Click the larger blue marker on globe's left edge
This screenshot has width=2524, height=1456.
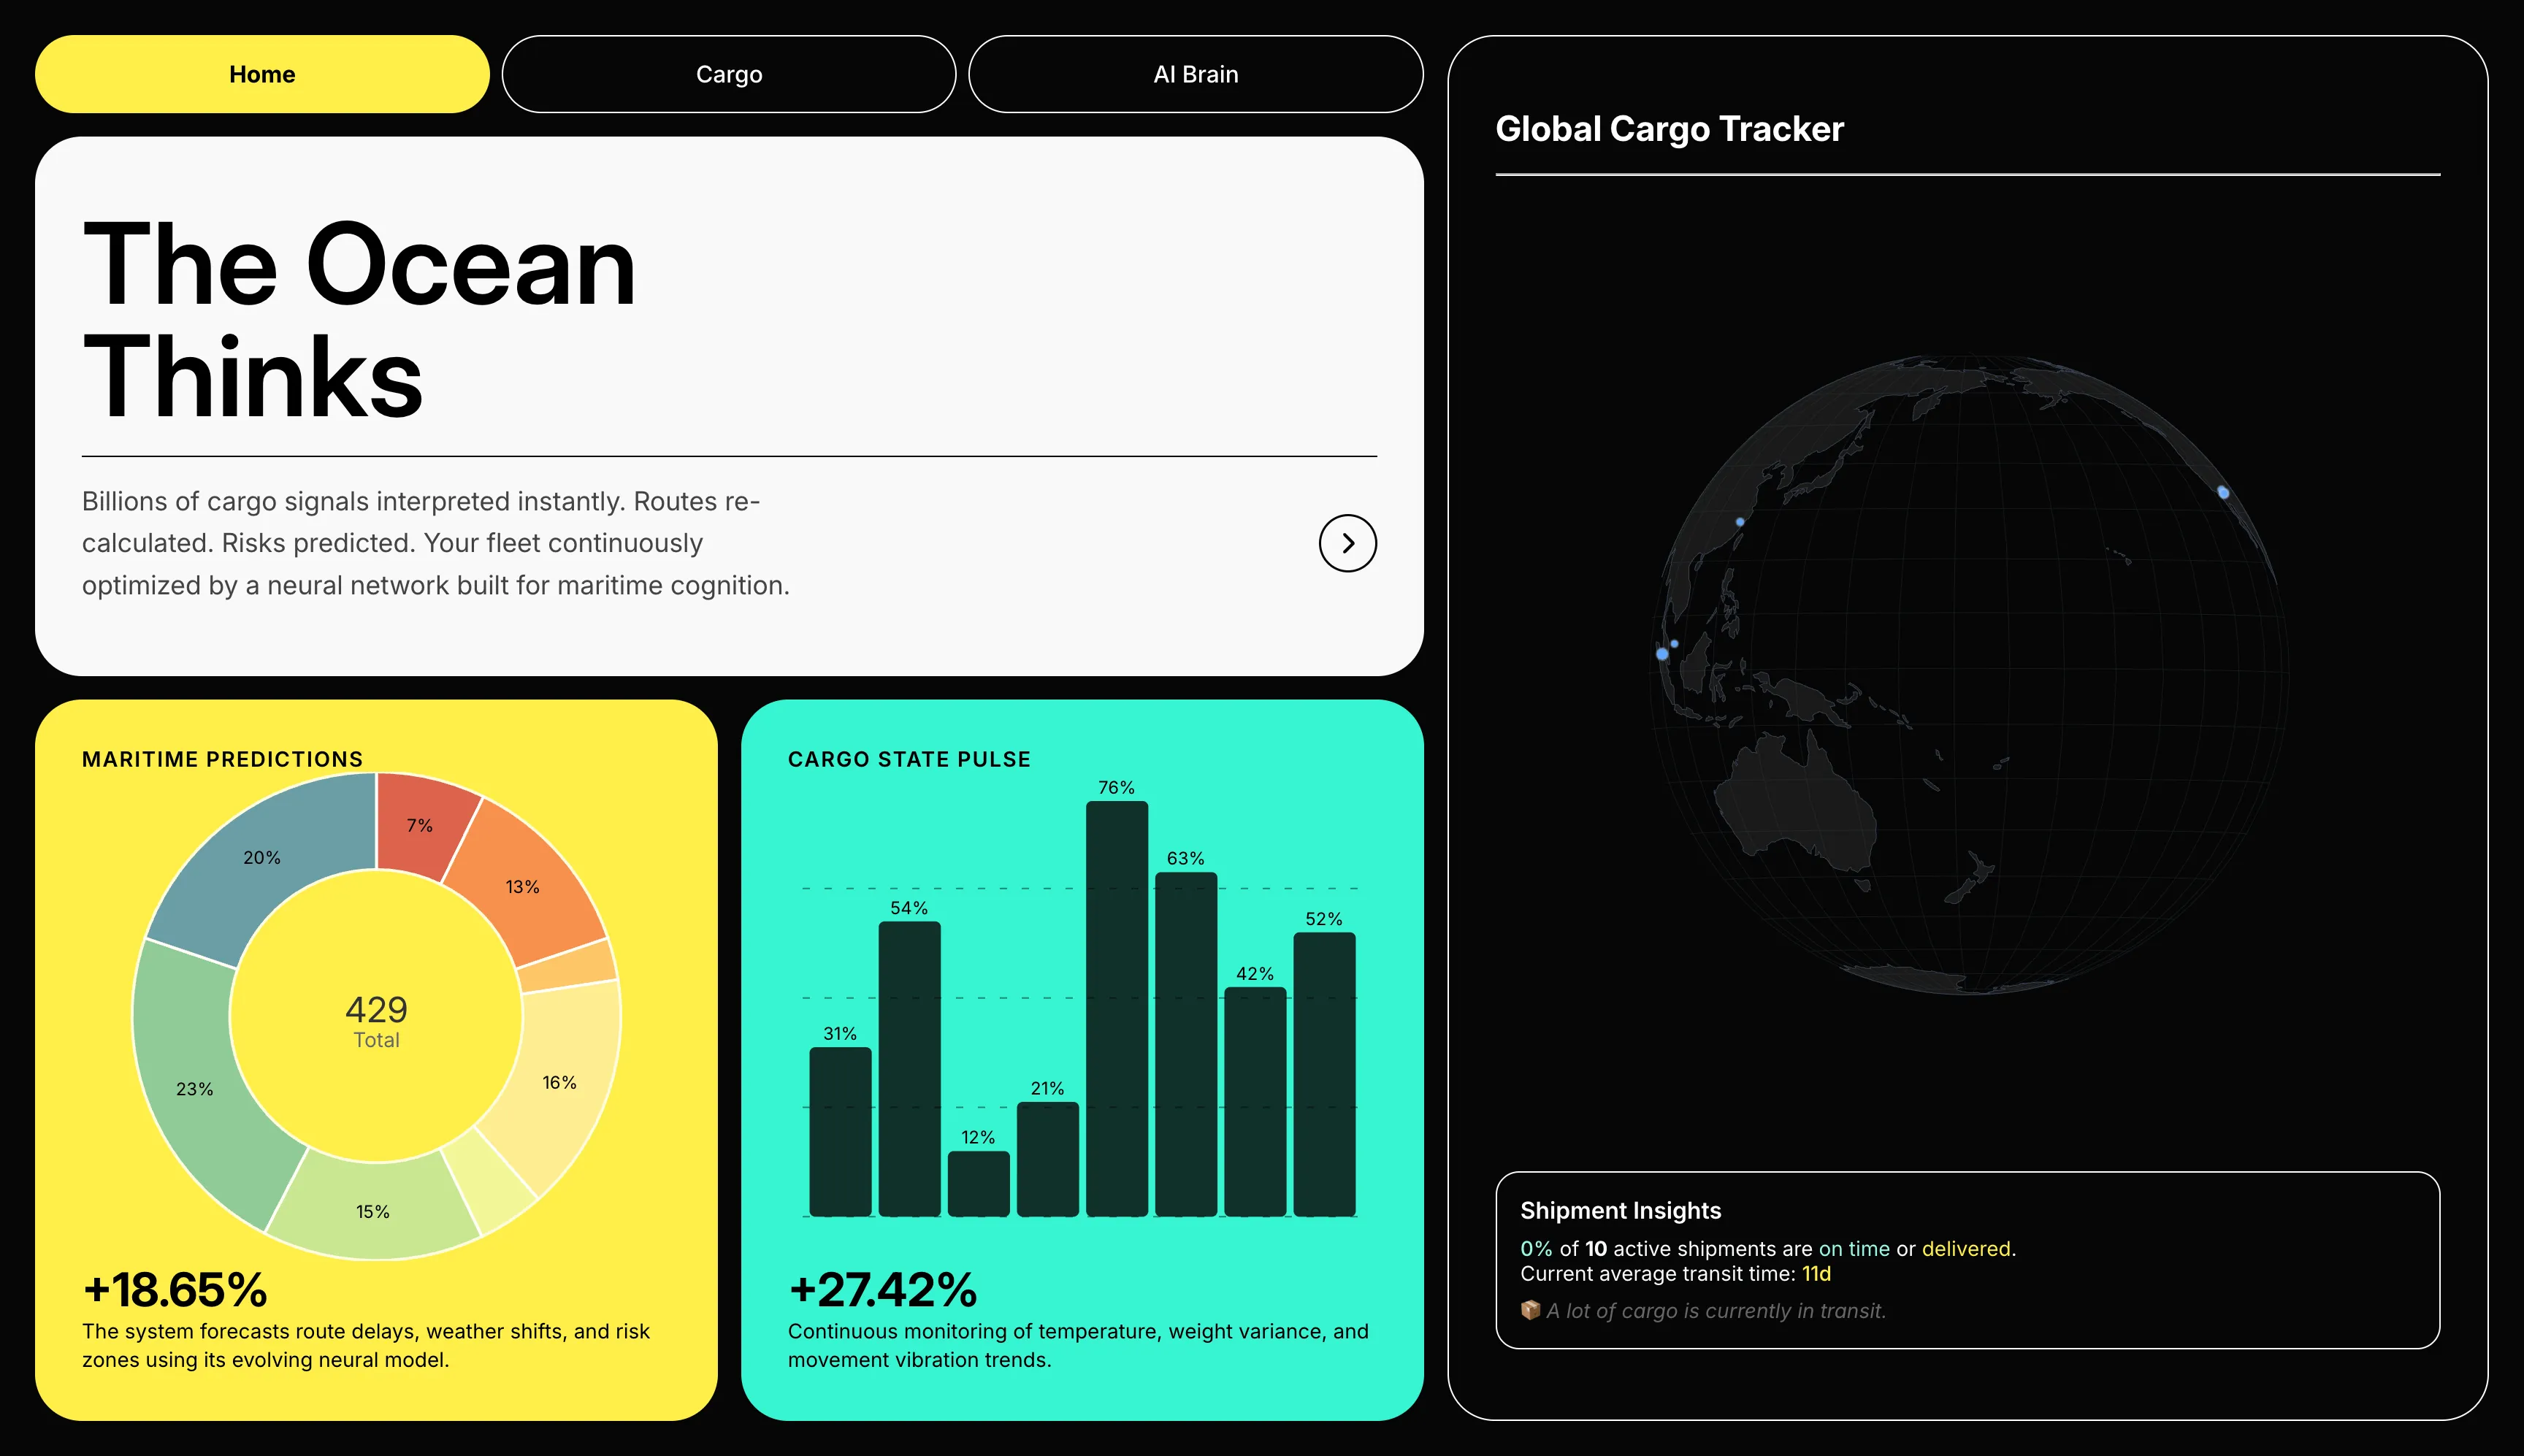(1662, 654)
